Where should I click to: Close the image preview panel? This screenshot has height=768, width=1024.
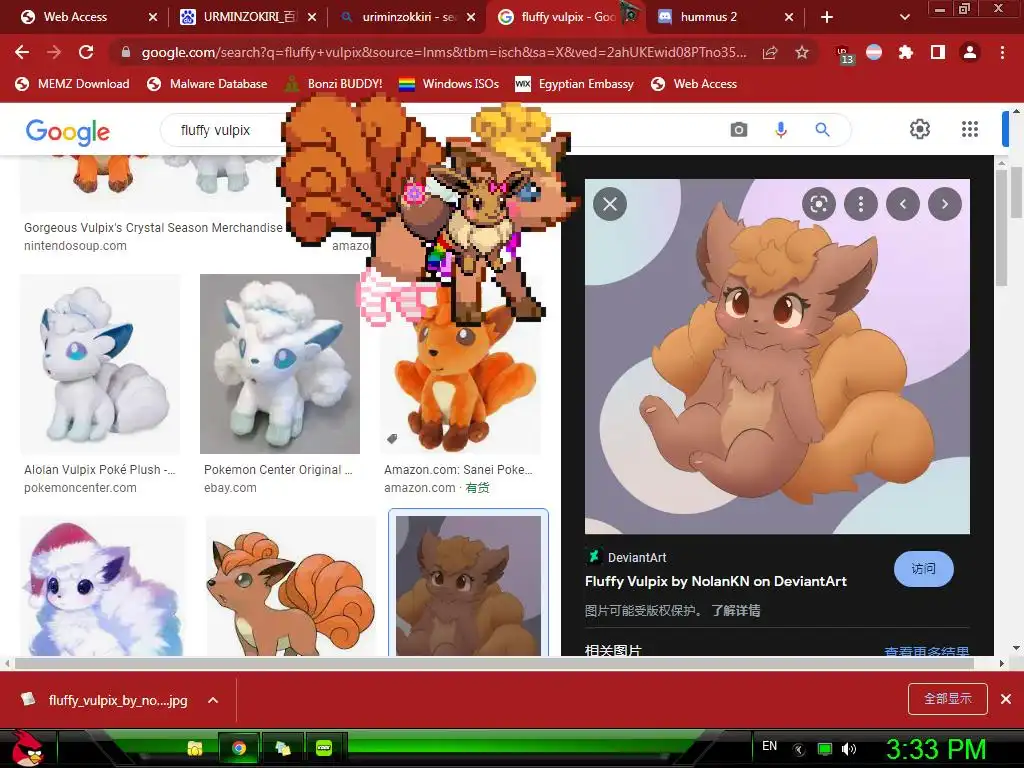click(x=610, y=204)
